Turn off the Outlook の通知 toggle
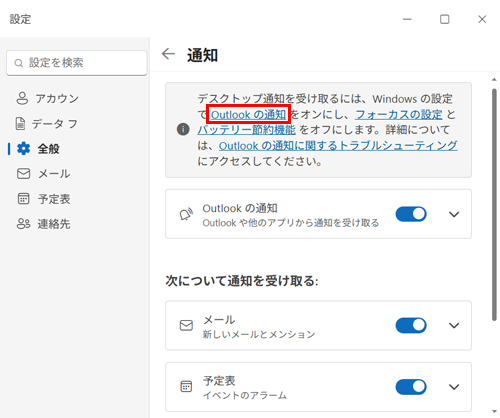Image resolution: width=500 pixels, height=418 pixels. (411, 214)
